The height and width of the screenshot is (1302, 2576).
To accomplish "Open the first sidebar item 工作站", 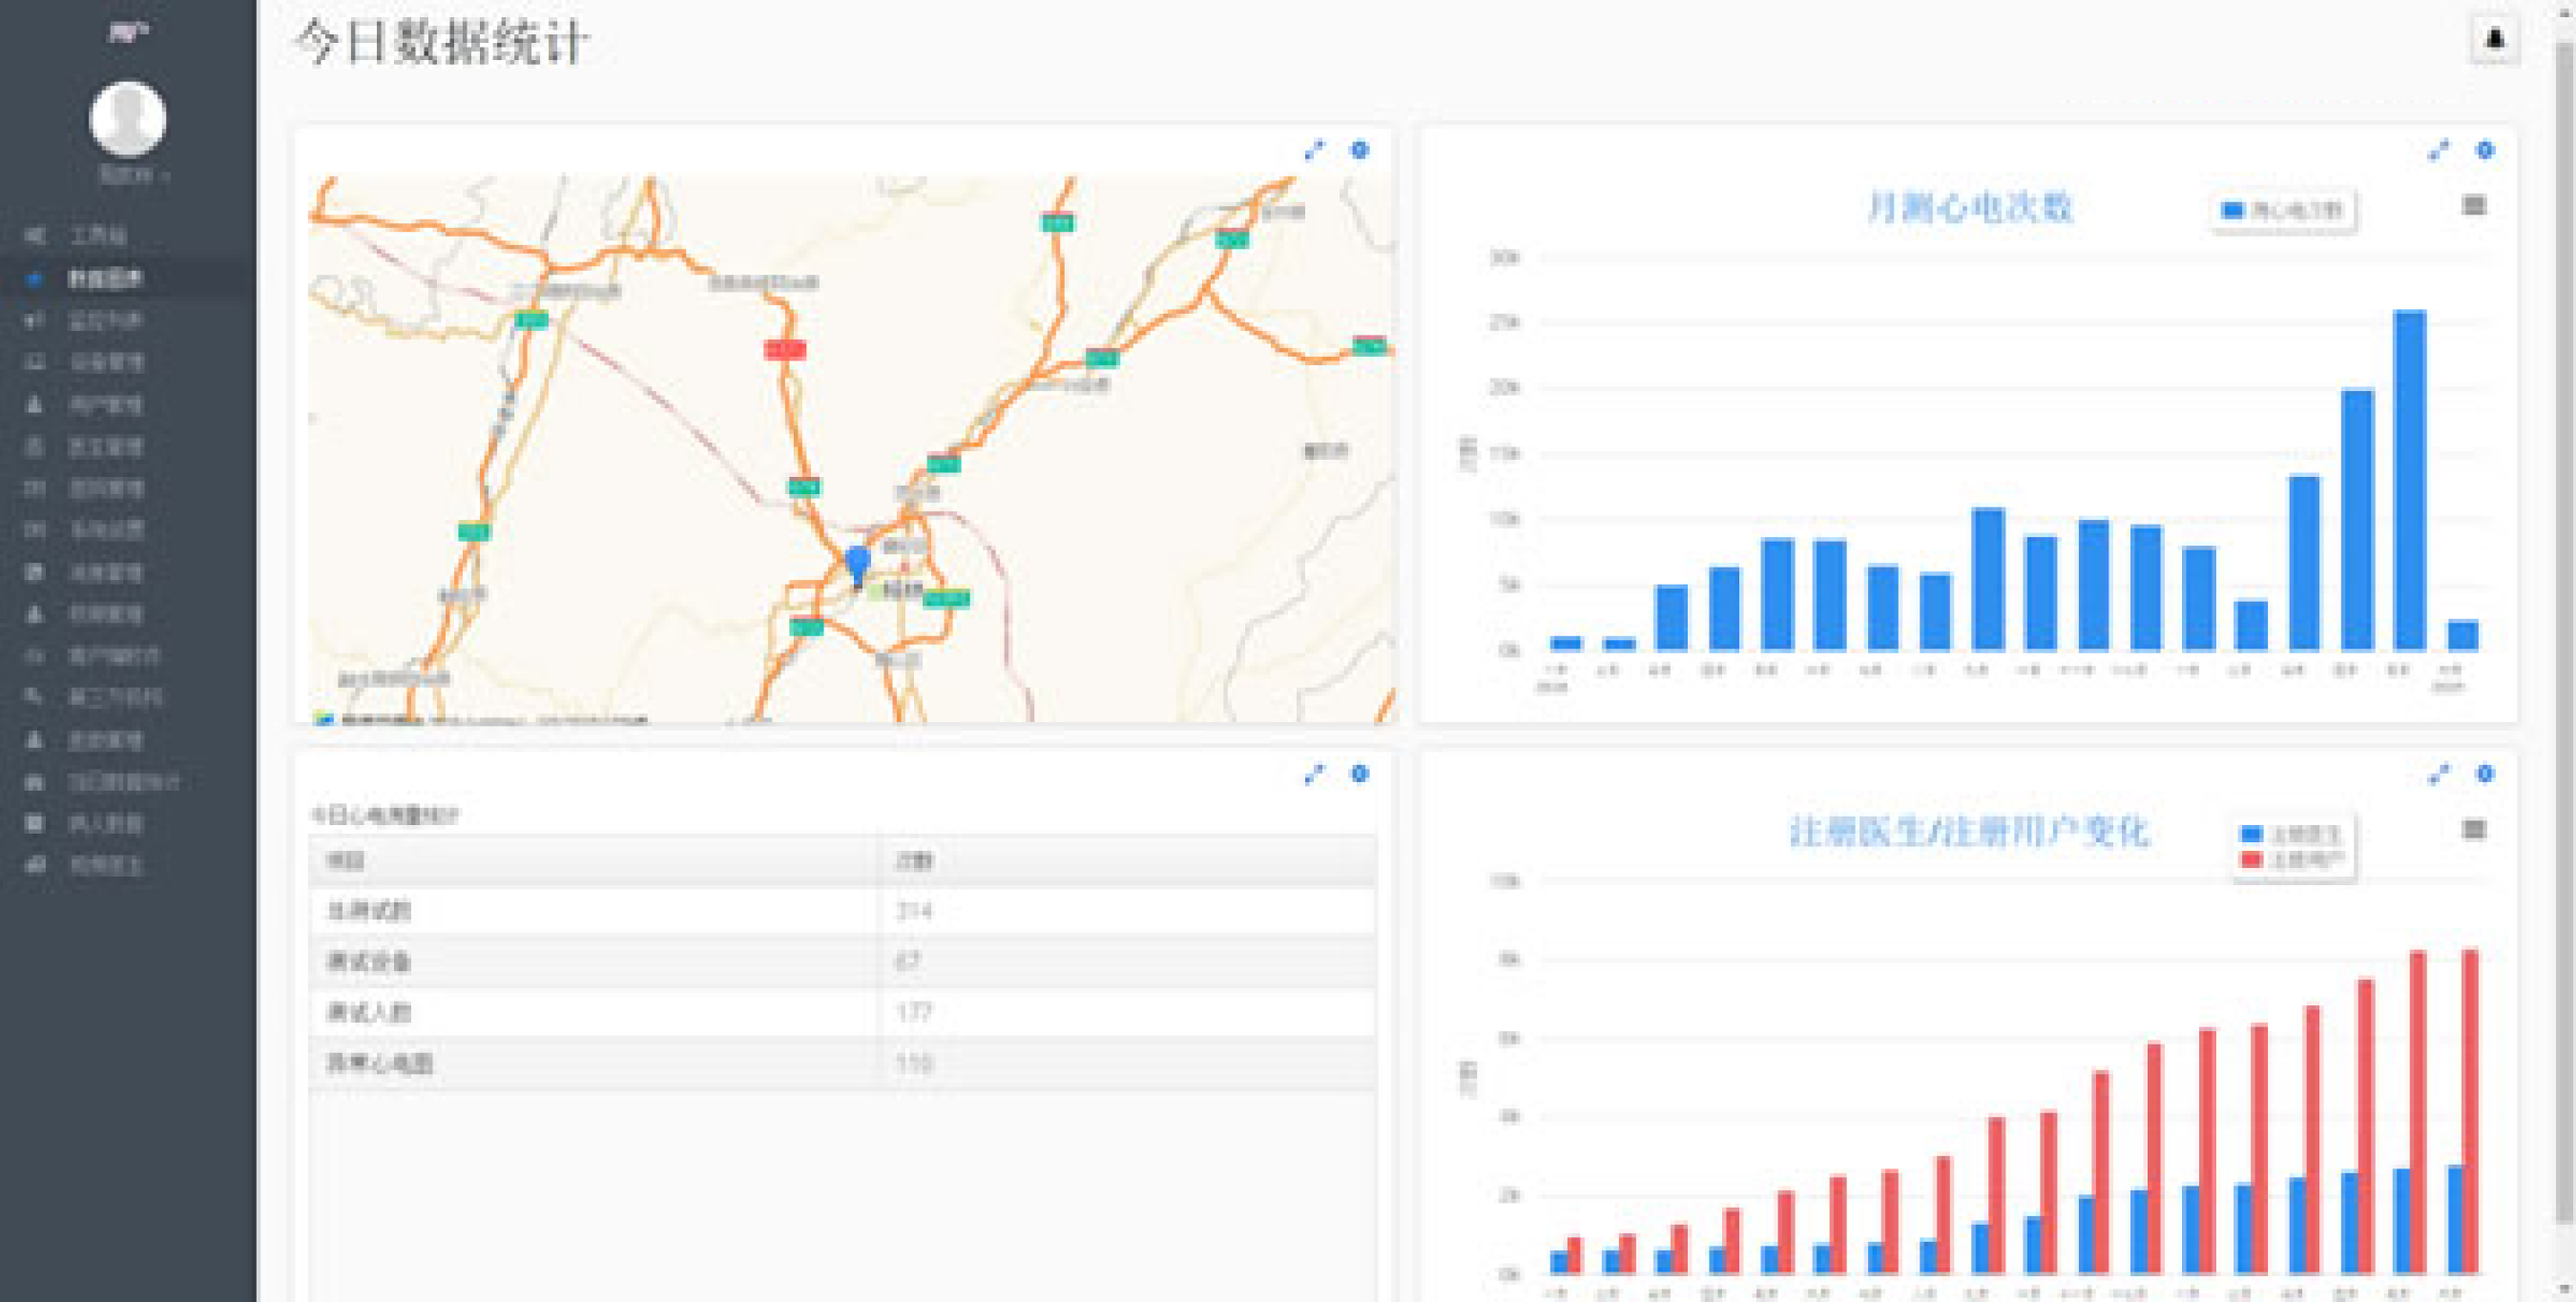I will tap(128, 236).
